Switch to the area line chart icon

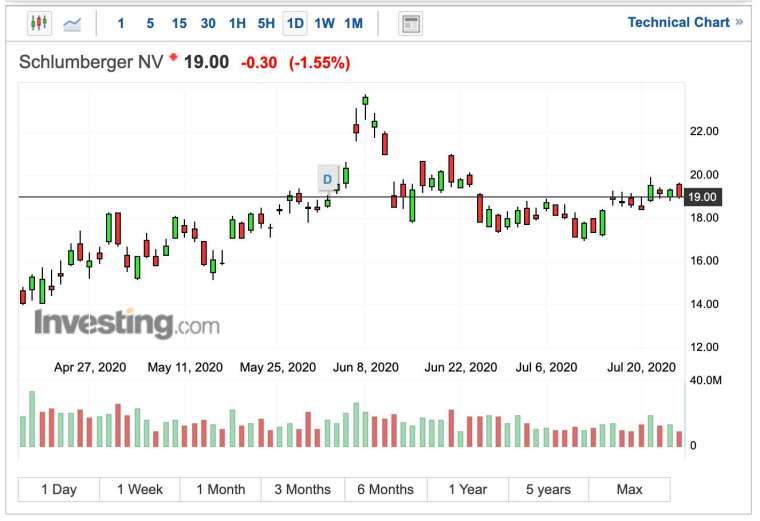coord(72,23)
